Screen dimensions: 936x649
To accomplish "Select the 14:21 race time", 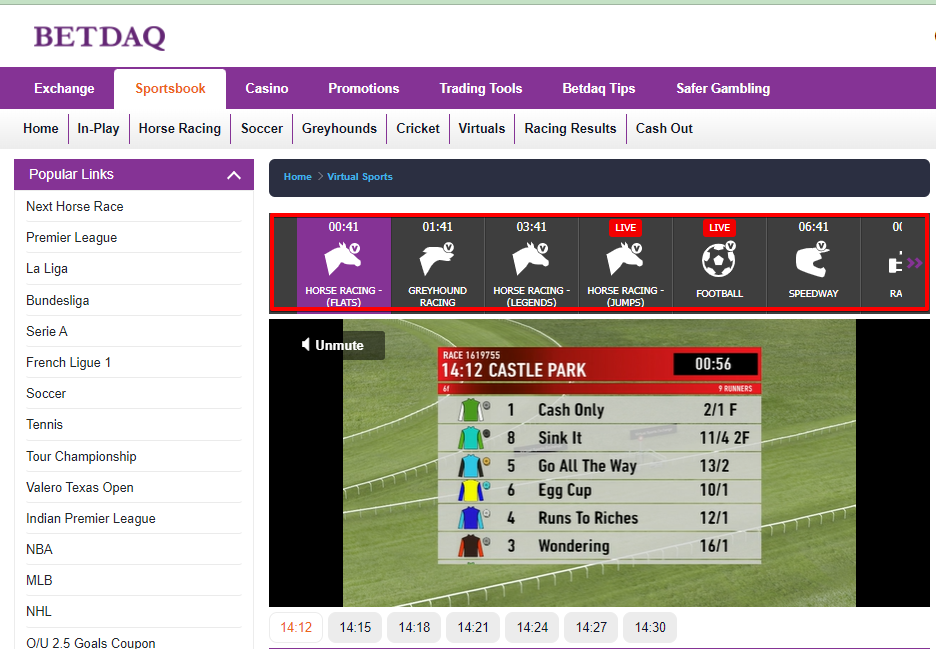I will tap(473, 628).
